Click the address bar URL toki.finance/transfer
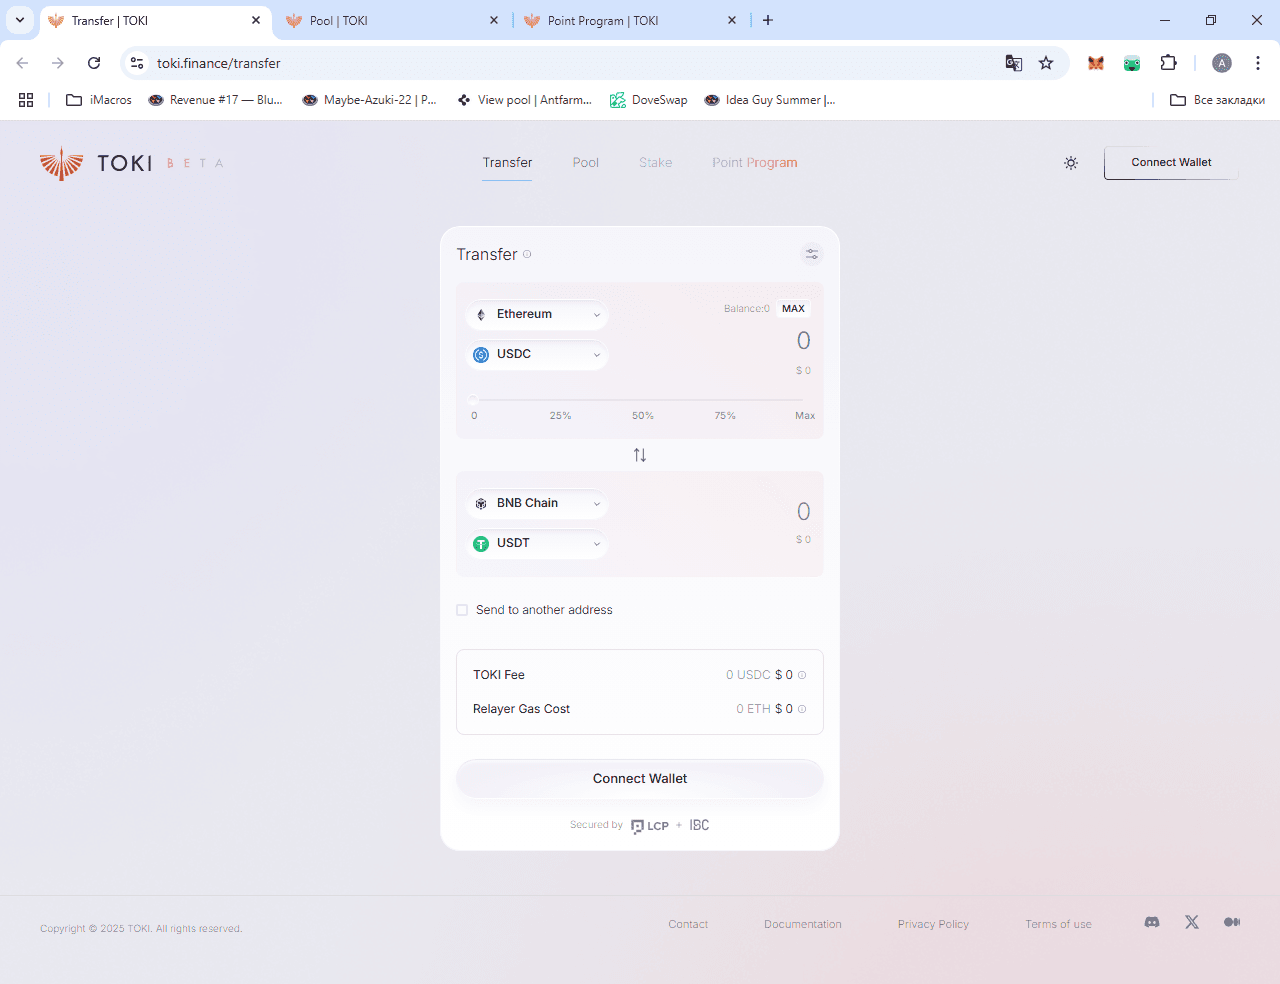 [219, 63]
